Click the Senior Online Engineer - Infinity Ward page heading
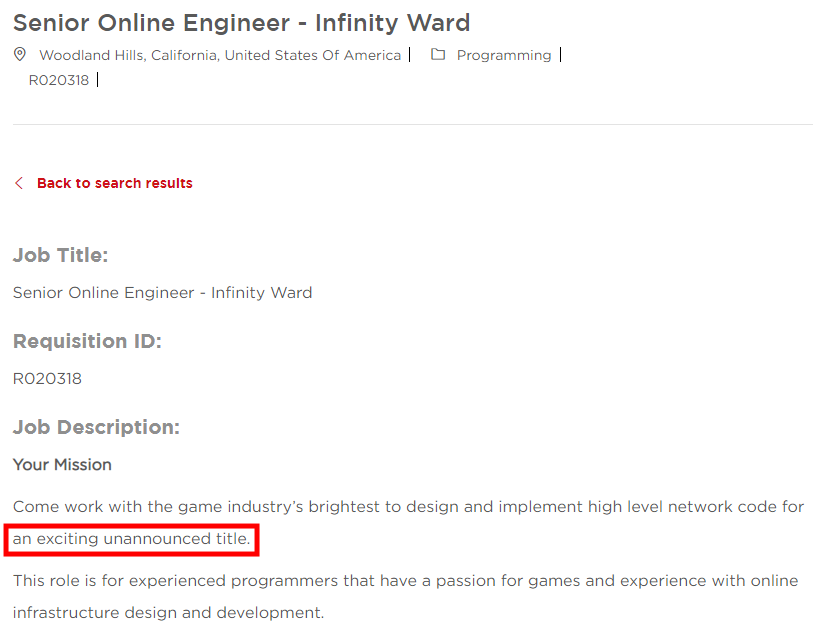Screen dimensions: 813x633 pyautogui.click(x=241, y=22)
